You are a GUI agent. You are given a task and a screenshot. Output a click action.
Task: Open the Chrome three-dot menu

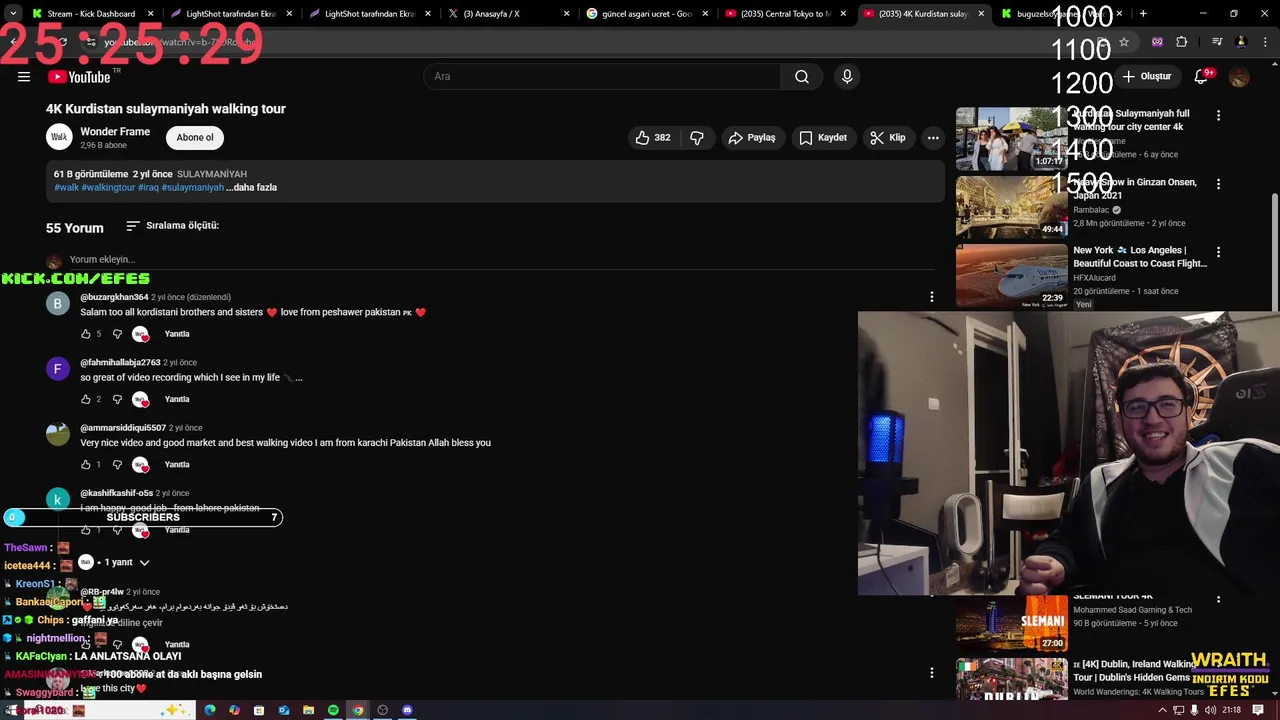coord(1264,42)
